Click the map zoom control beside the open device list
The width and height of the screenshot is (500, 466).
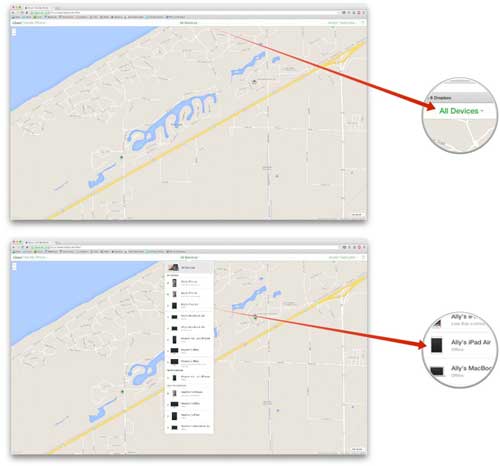[14, 266]
